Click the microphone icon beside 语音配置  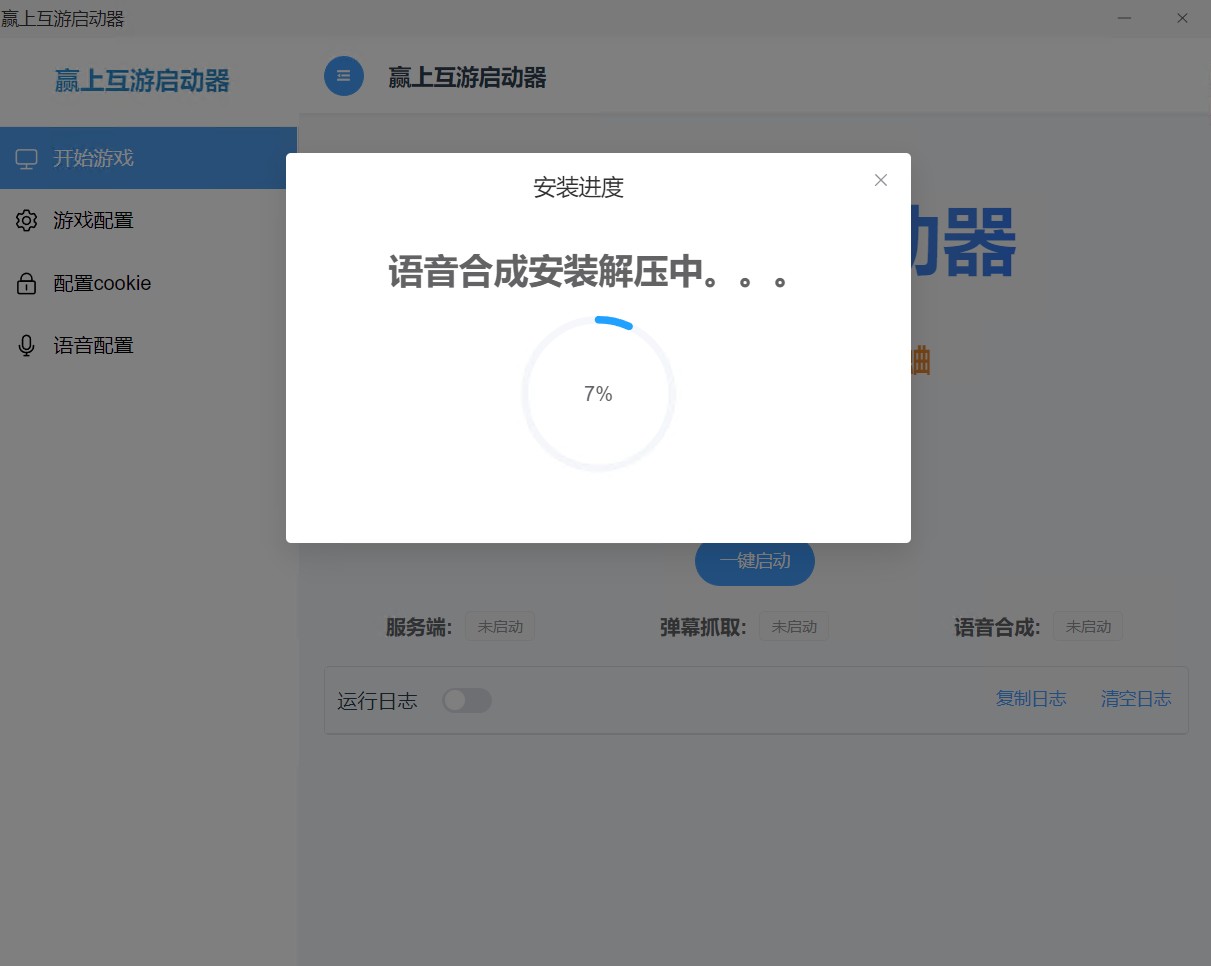click(27, 346)
